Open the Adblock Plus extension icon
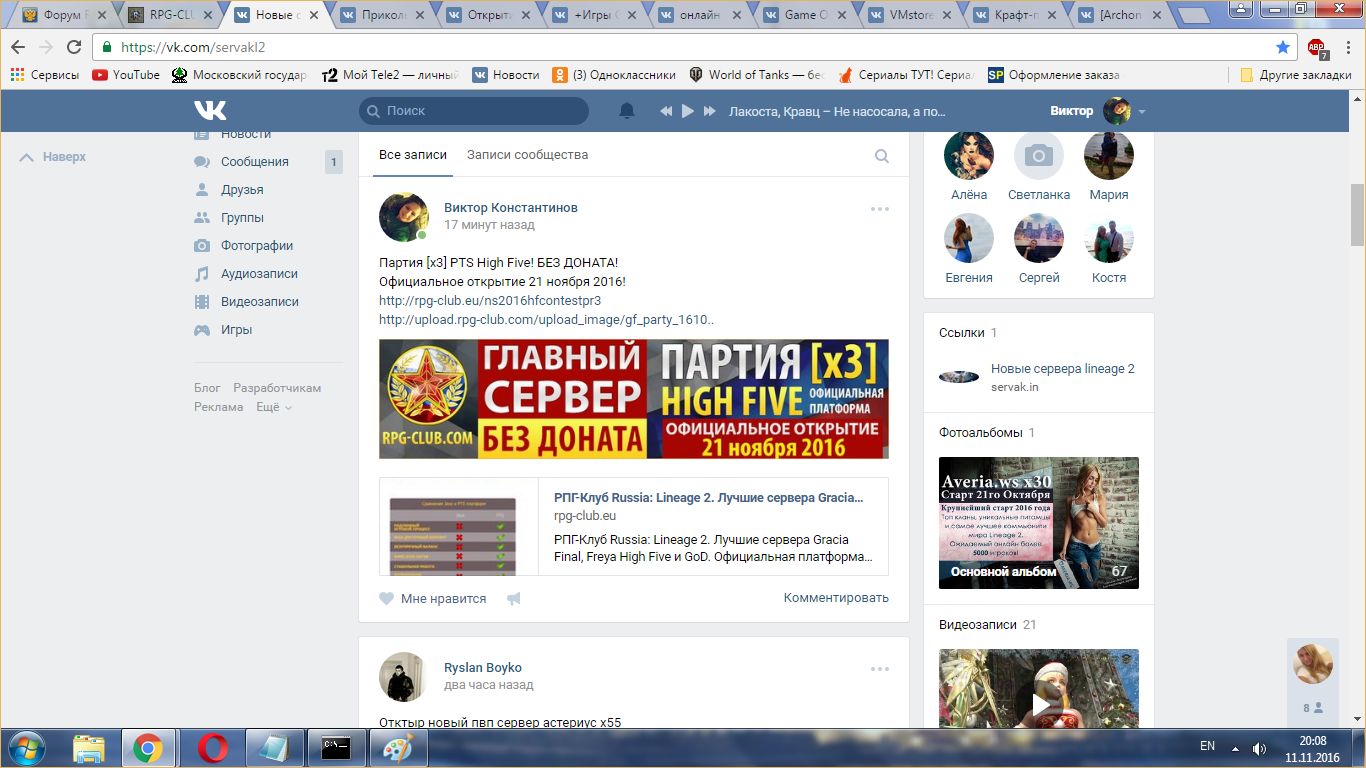The image size is (1366, 768). pyautogui.click(x=1316, y=47)
